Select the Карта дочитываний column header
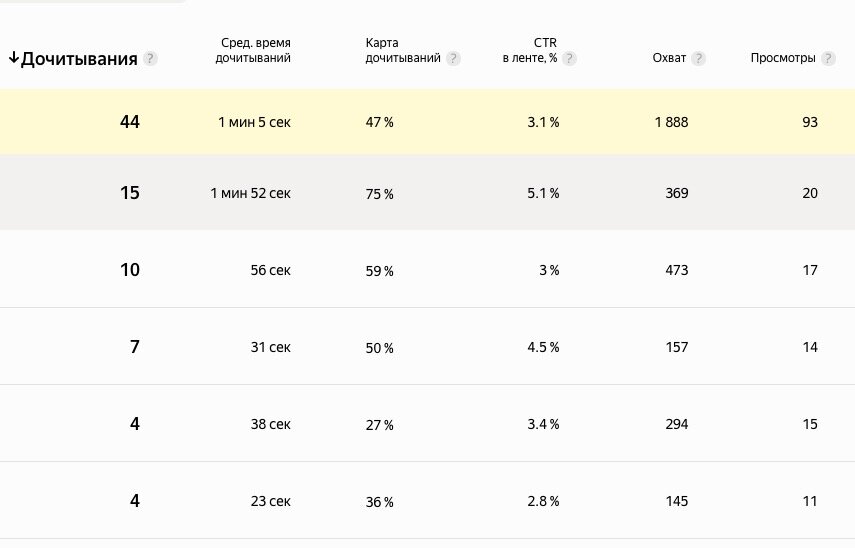This screenshot has height=548, width=855. tap(403, 50)
